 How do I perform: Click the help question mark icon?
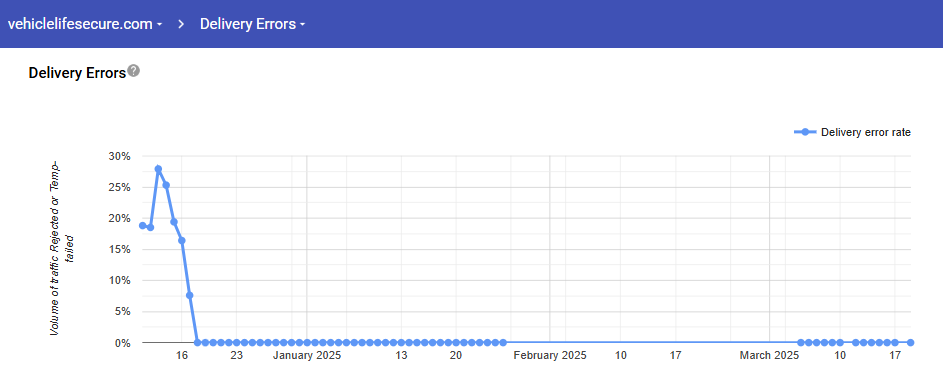[x=134, y=71]
